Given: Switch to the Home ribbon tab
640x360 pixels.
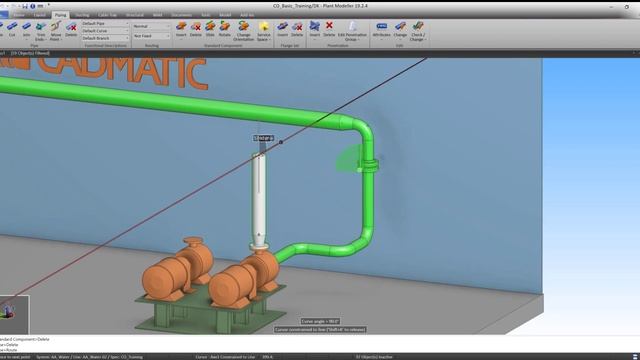Looking at the screenshot, I should coord(19,15).
